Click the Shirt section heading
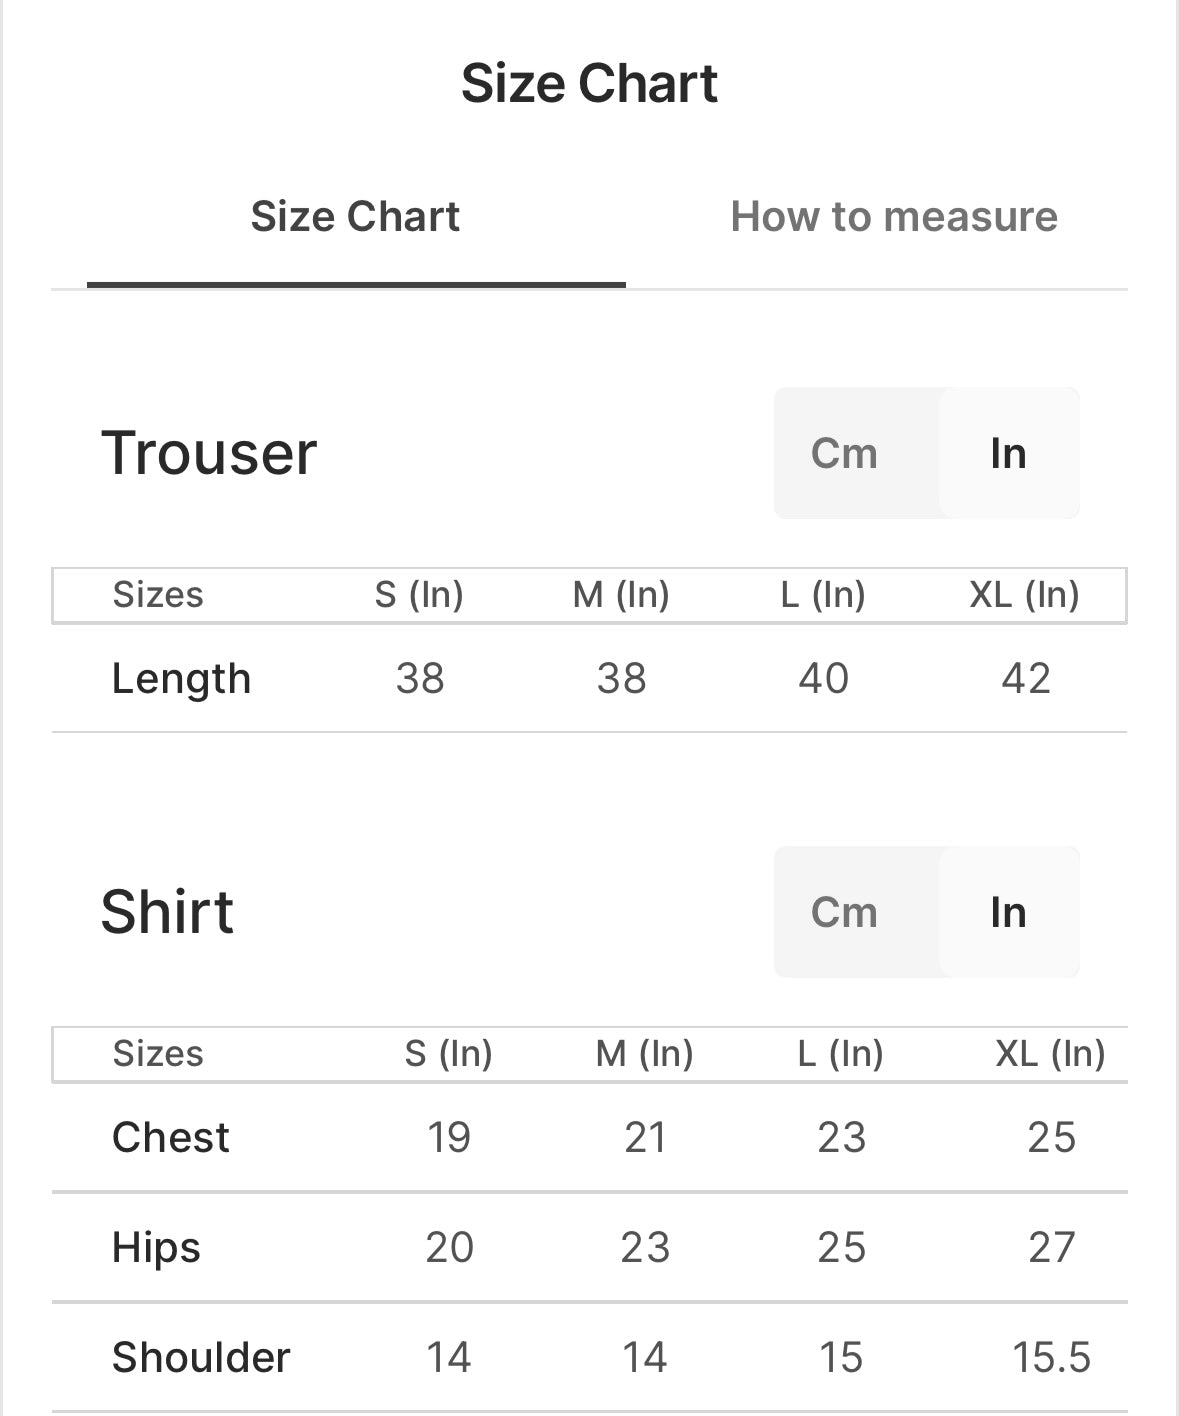 (x=167, y=912)
